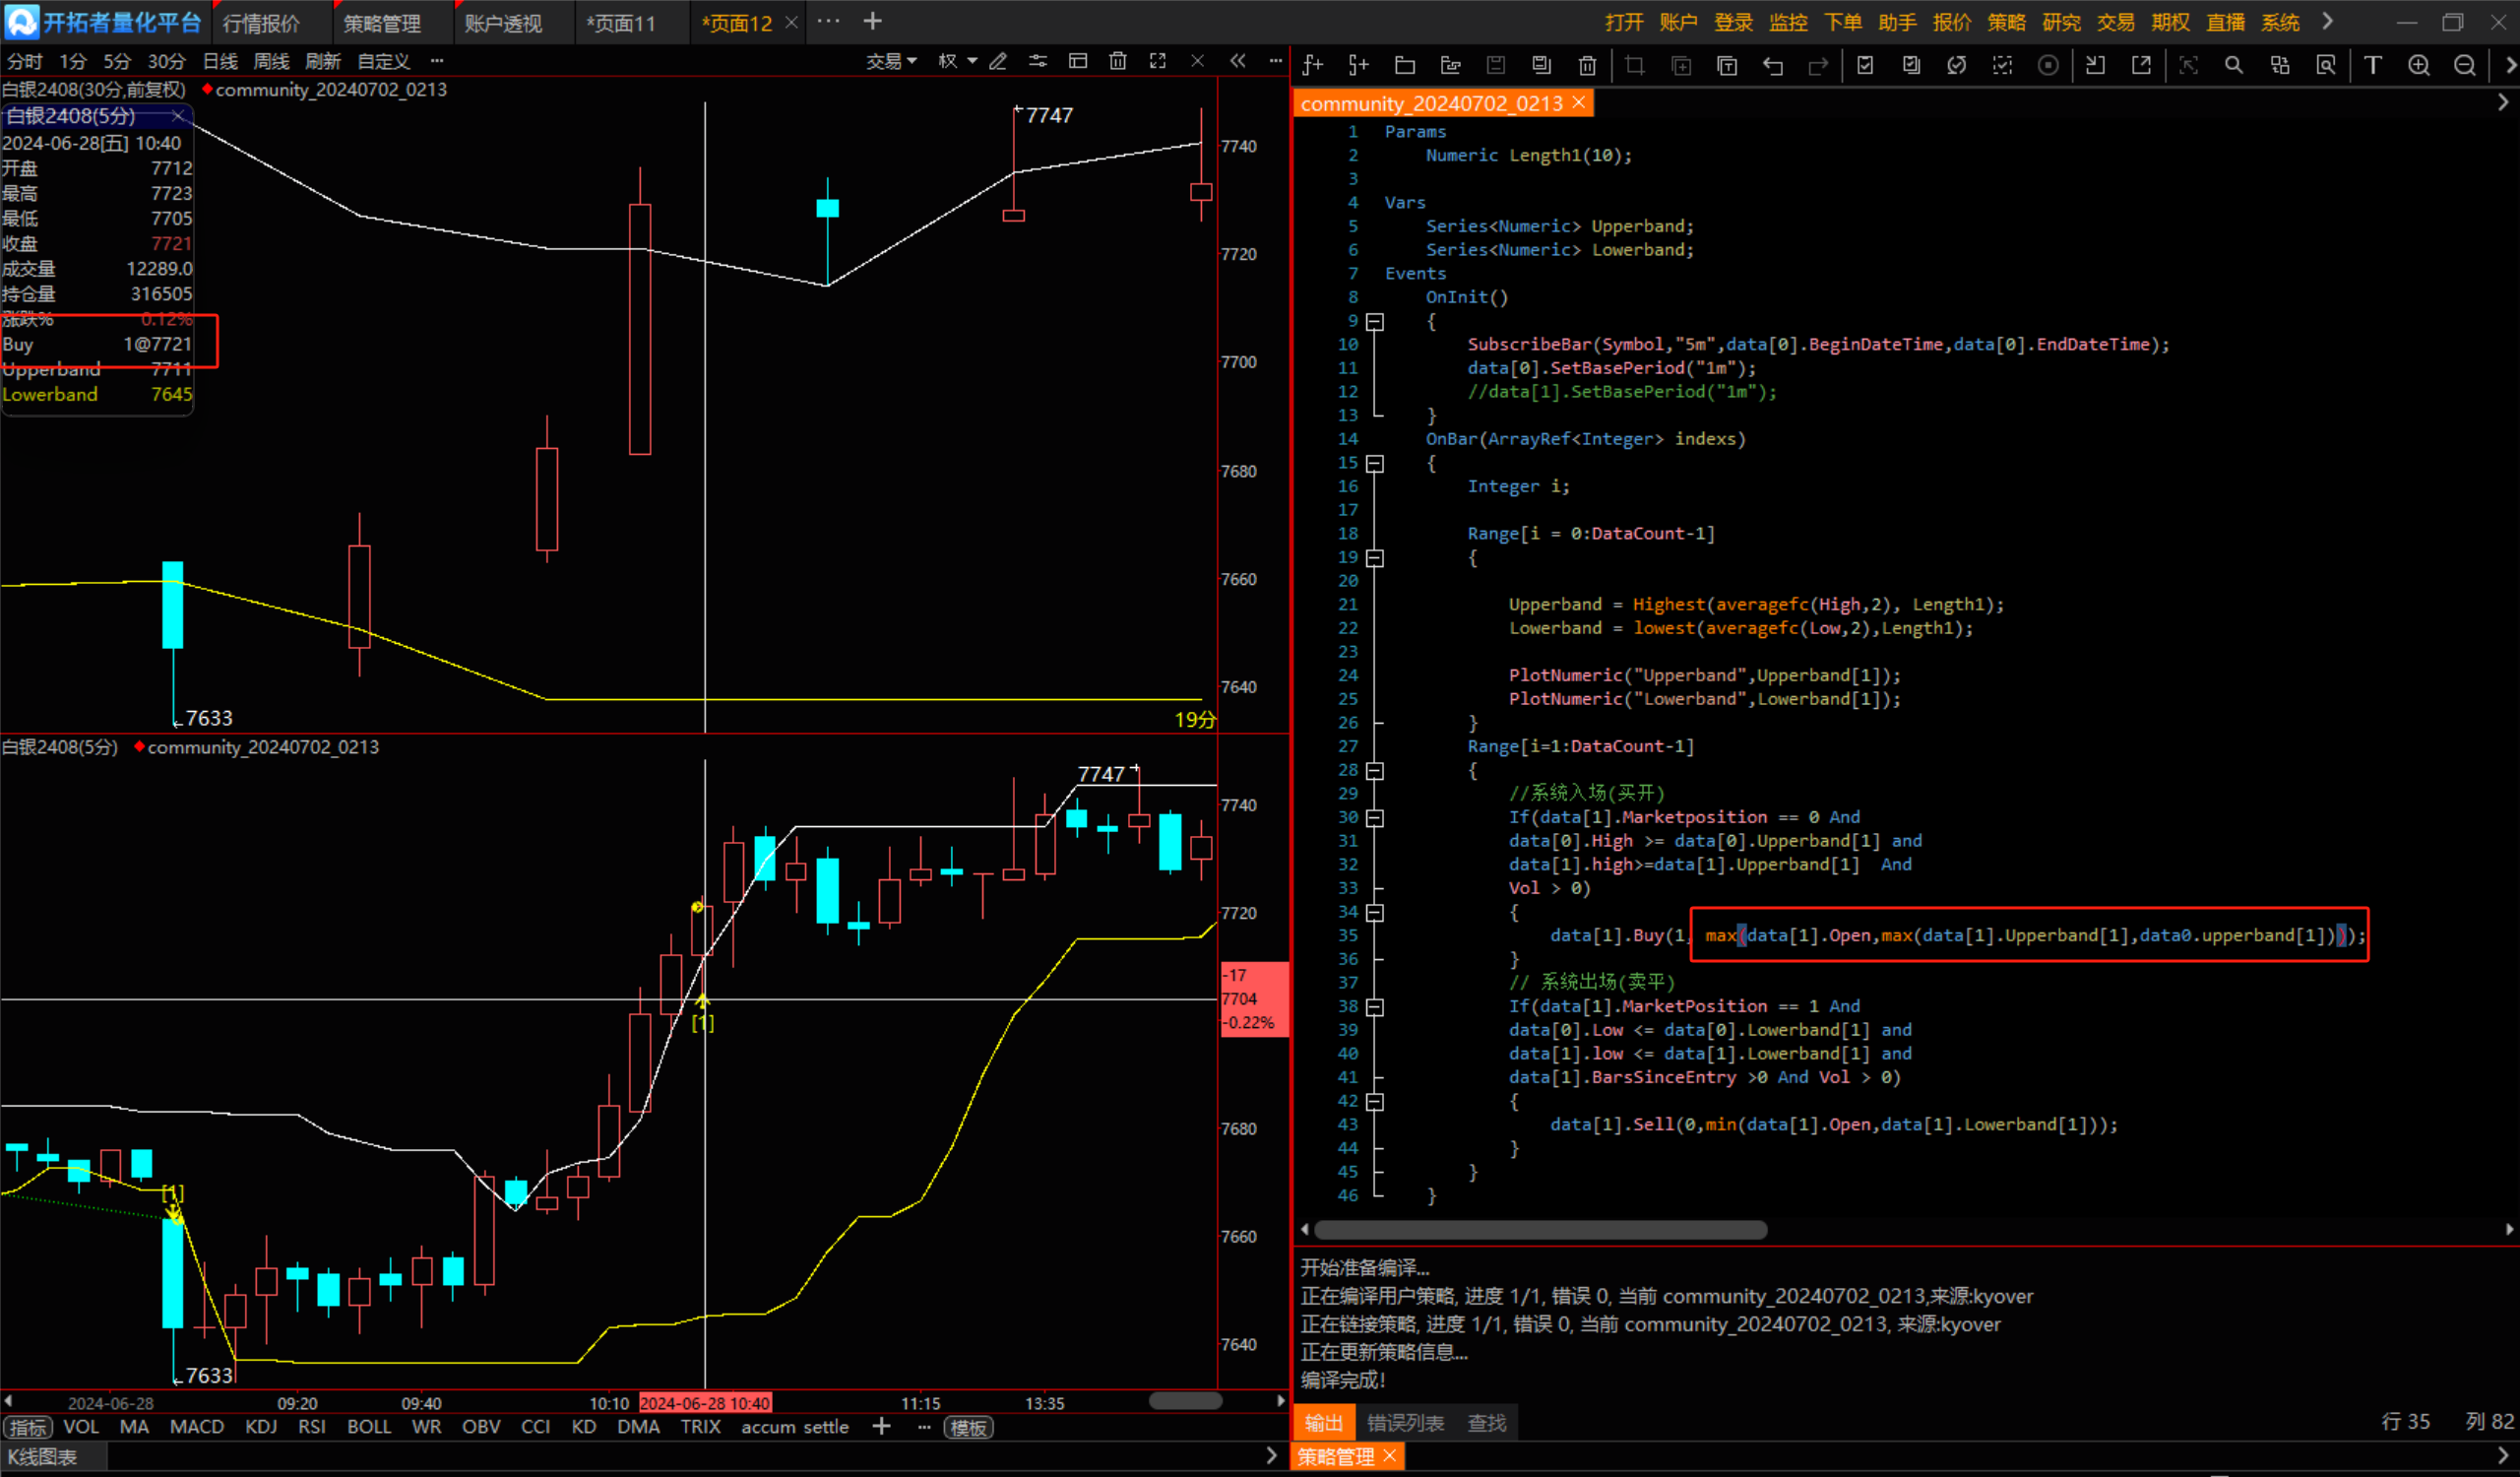Switch chart to 日线 period
2520x1477 pixels.
click(220, 61)
